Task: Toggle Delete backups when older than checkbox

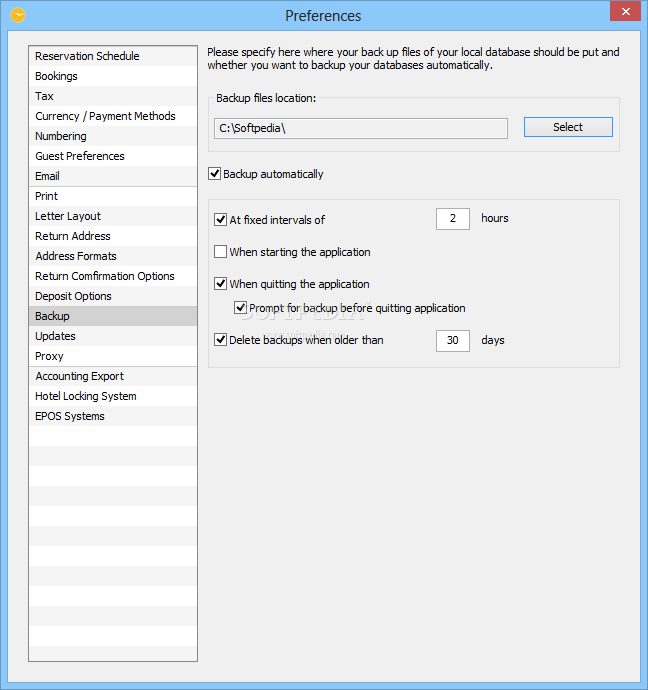Action: [x=220, y=339]
